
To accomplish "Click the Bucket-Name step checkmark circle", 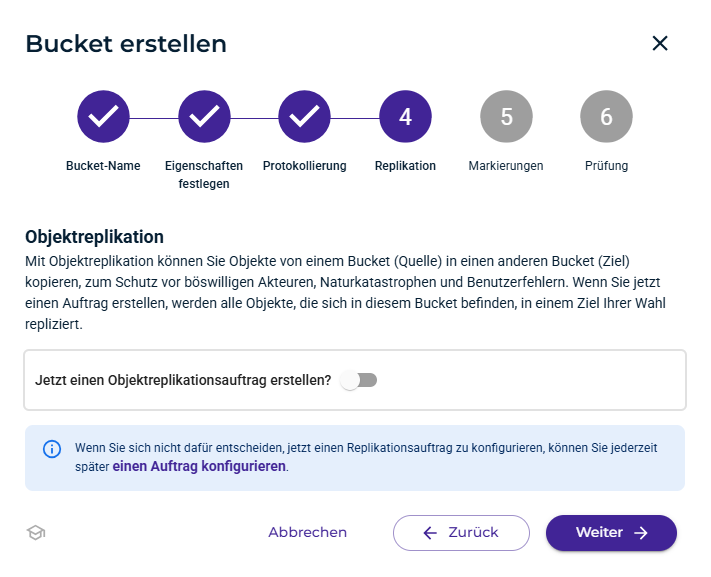I will point(103,117).
